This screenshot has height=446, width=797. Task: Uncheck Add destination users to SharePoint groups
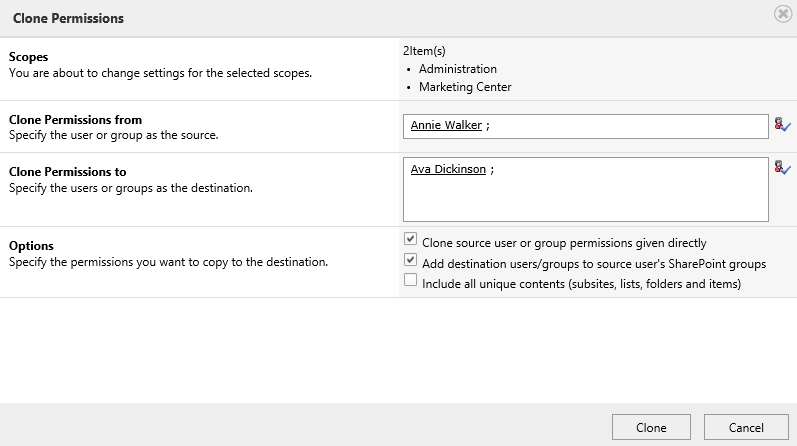pyautogui.click(x=410, y=261)
